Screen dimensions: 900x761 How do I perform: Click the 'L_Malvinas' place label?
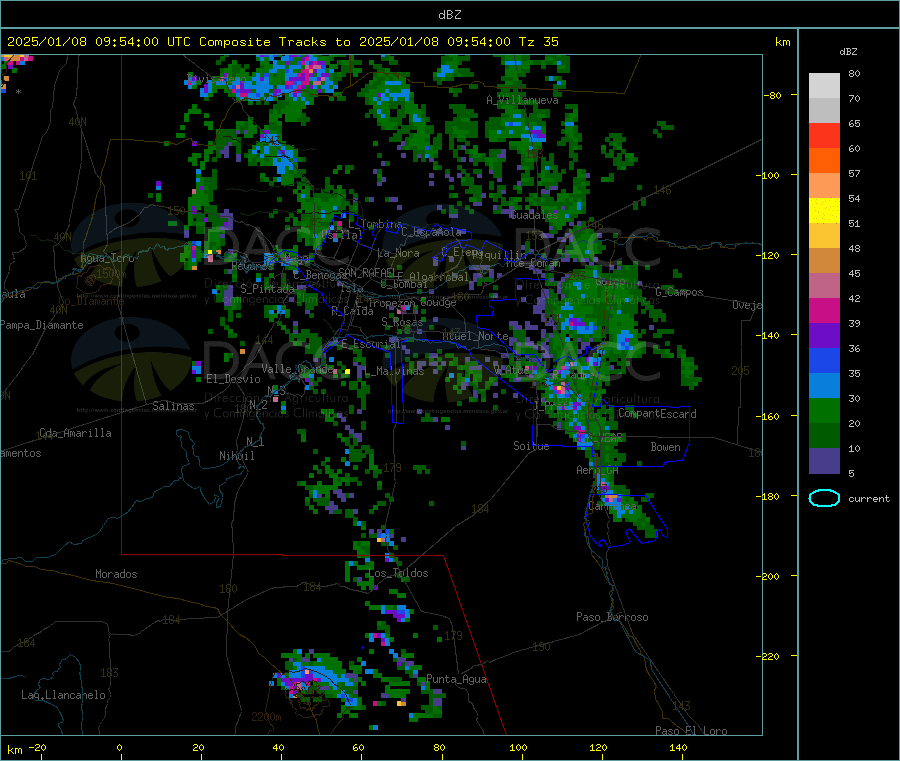pyautogui.click(x=394, y=371)
